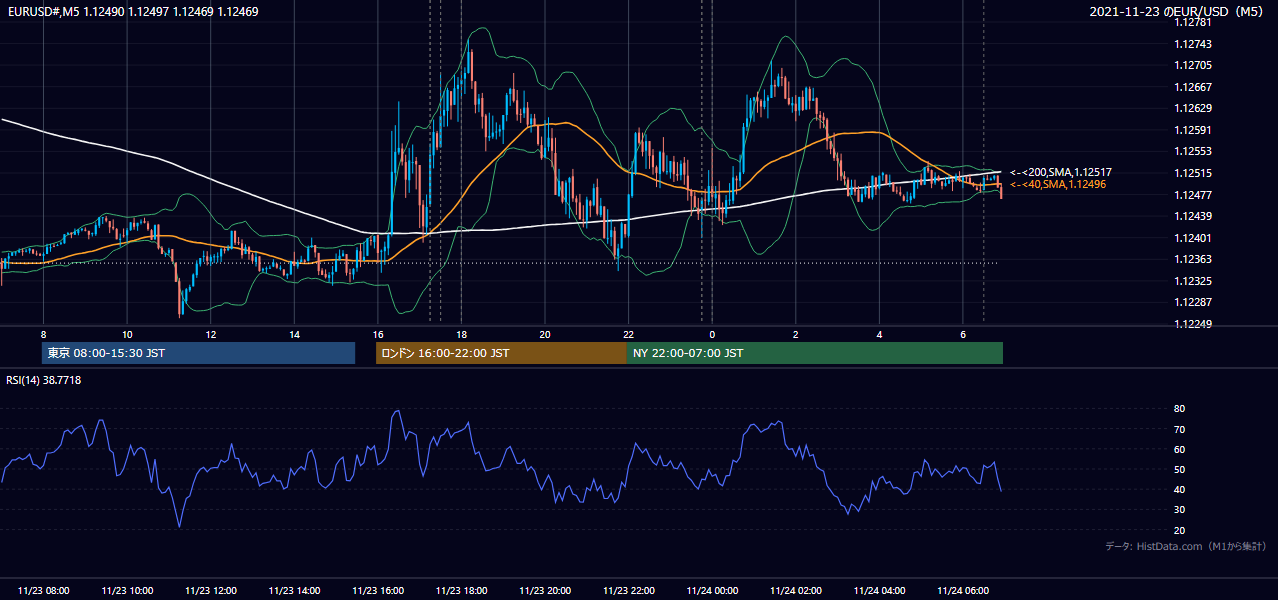Click price axis value 1.12743

point(1192,44)
